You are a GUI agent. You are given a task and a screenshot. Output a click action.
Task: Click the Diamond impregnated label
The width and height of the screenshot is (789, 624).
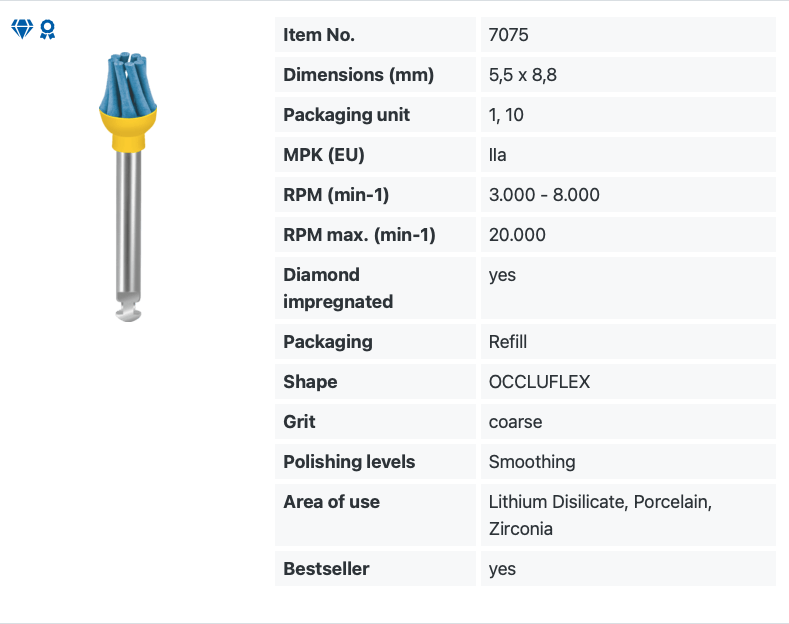pyautogui.click(x=338, y=288)
